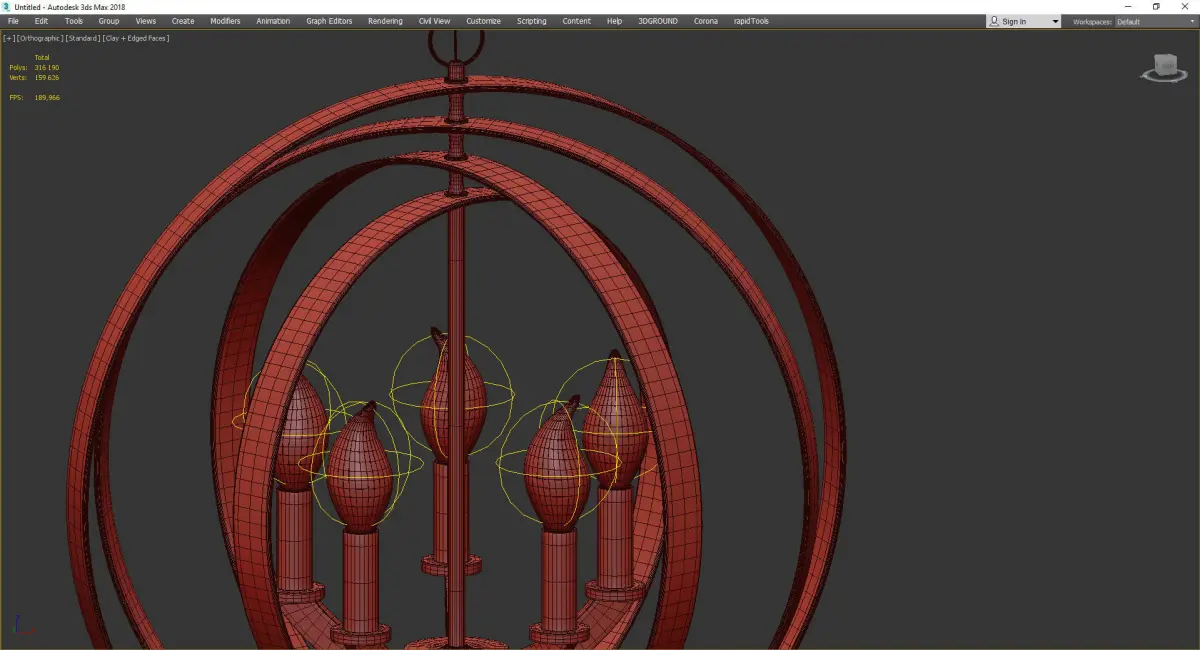
Task: Open the Edit menu
Action: click(41, 21)
